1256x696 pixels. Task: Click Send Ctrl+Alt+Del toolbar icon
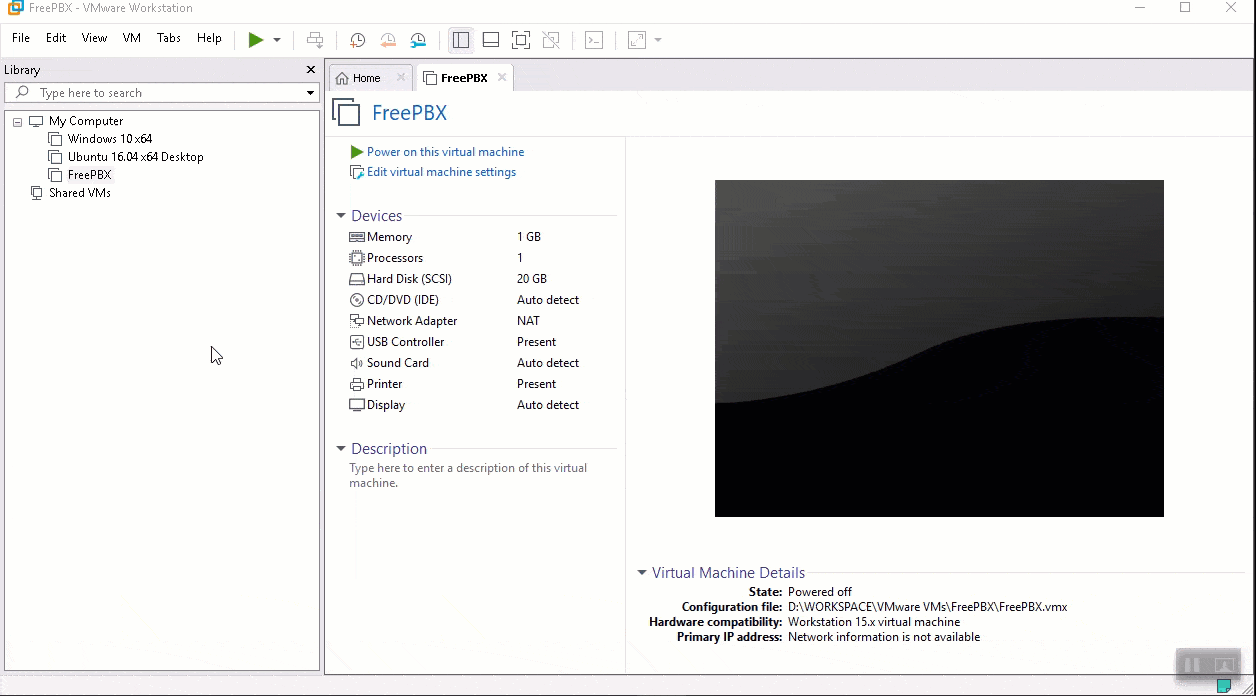315,40
